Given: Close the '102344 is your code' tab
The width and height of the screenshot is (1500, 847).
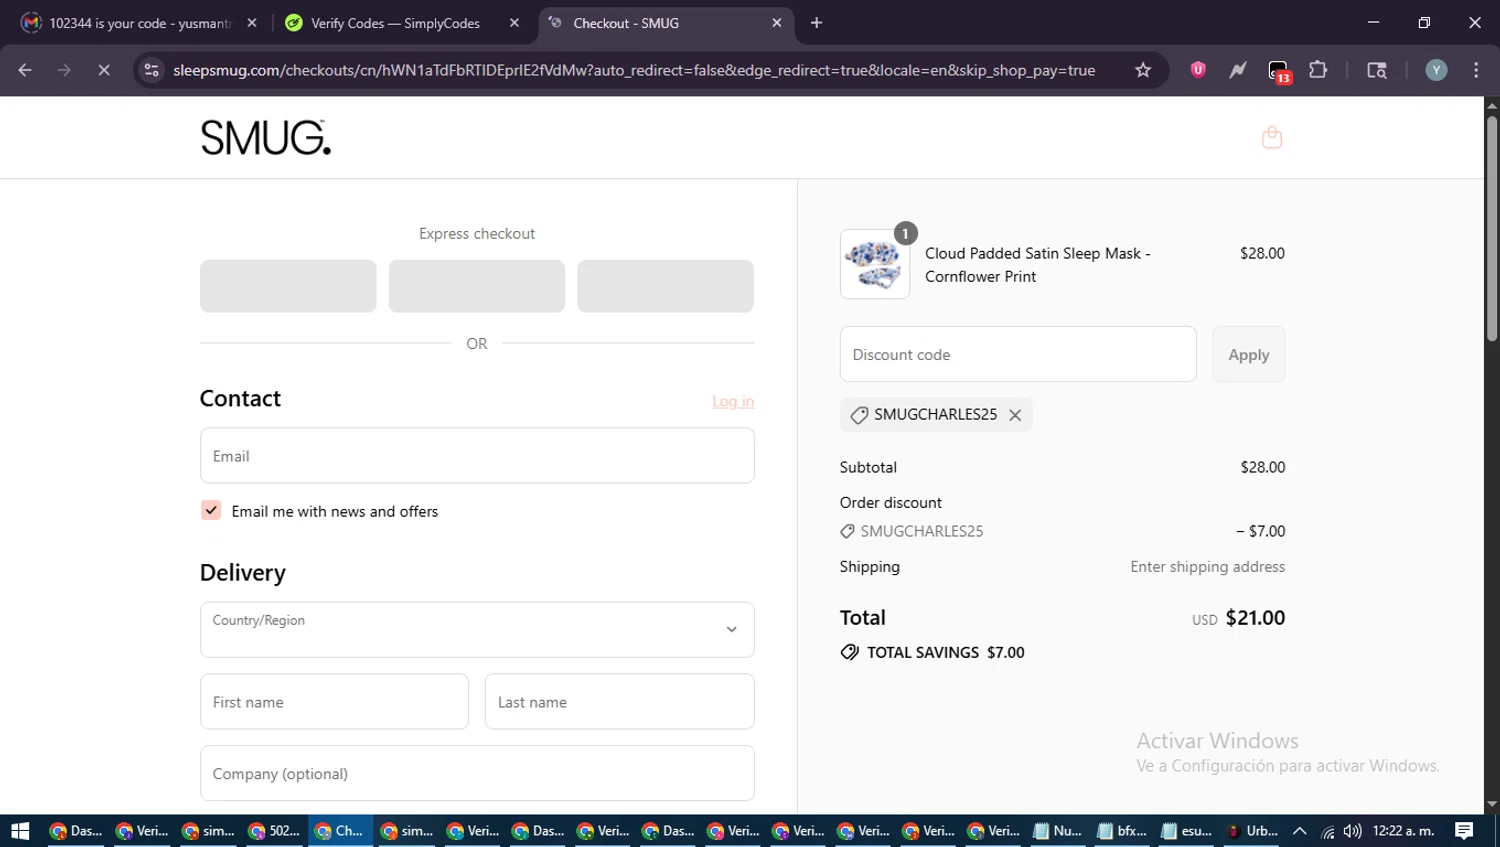Looking at the screenshot, I should [252, 23].
